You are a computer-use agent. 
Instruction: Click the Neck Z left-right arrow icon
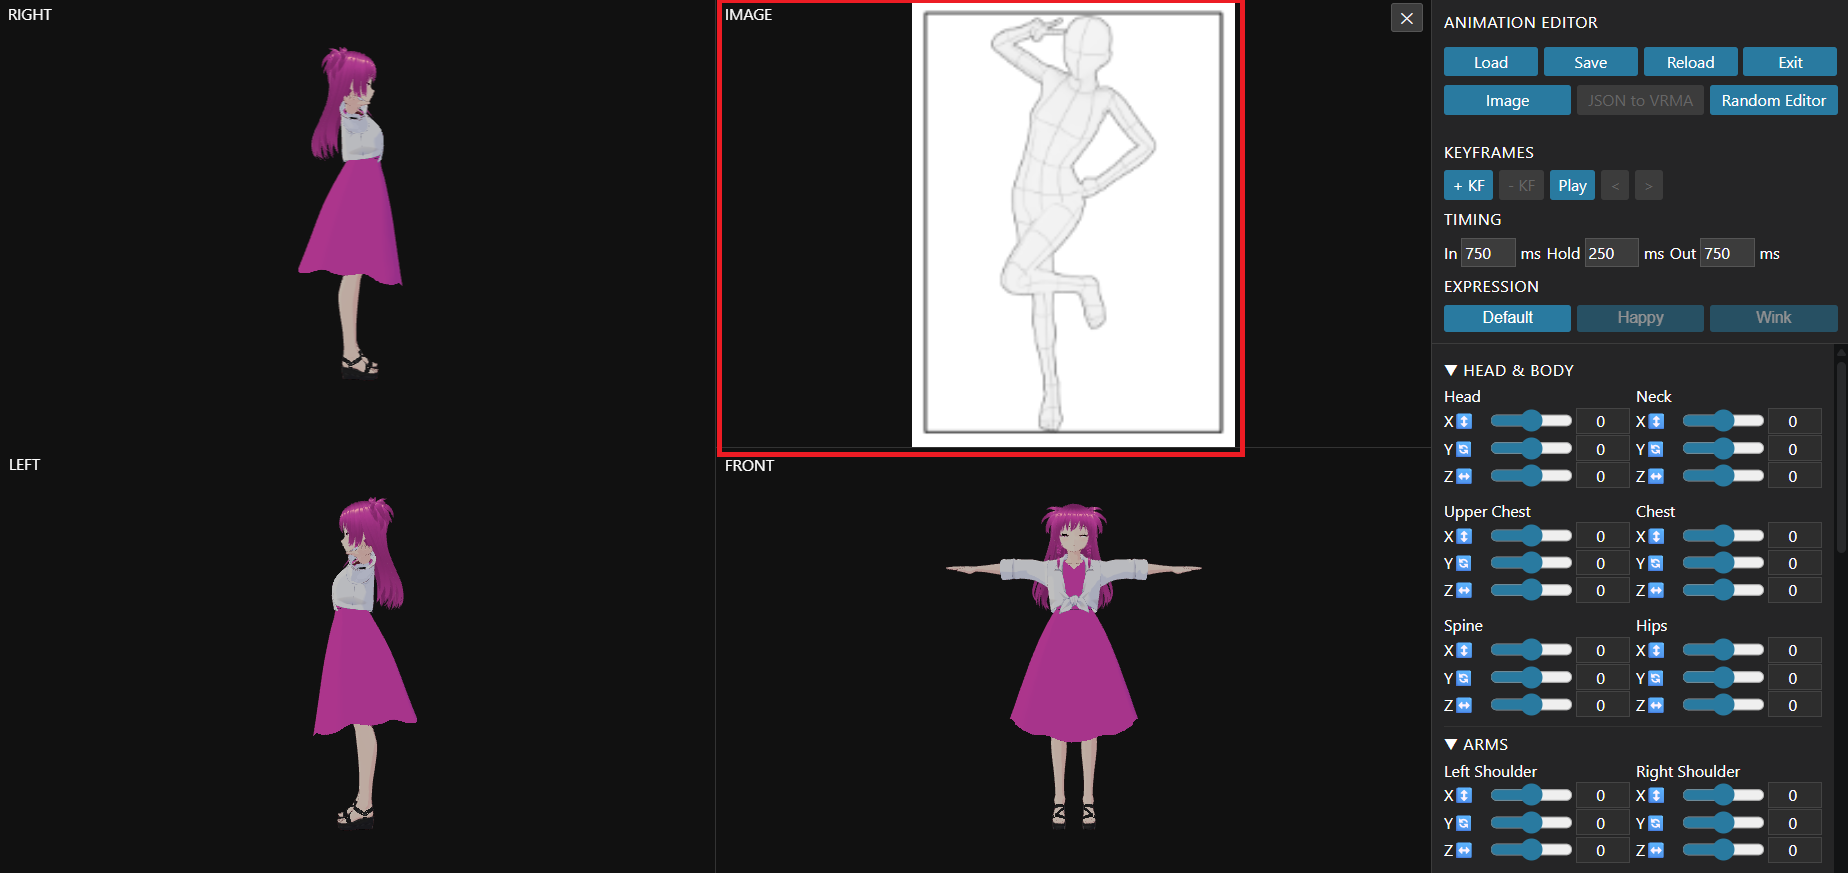pyautogui.click(x=1656, y=476)
